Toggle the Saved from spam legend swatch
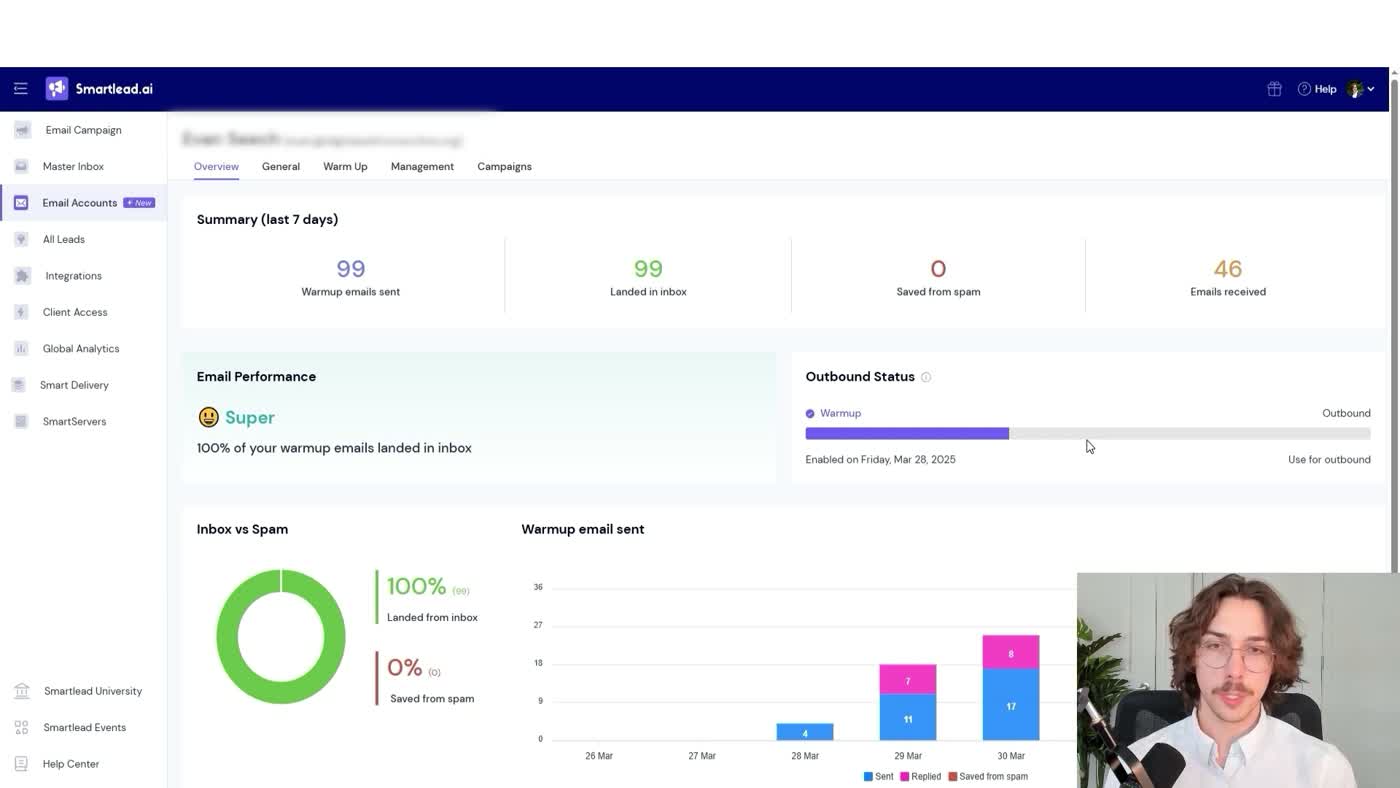The height and width of the screenshot is (788, 1400). click(953, 776)
